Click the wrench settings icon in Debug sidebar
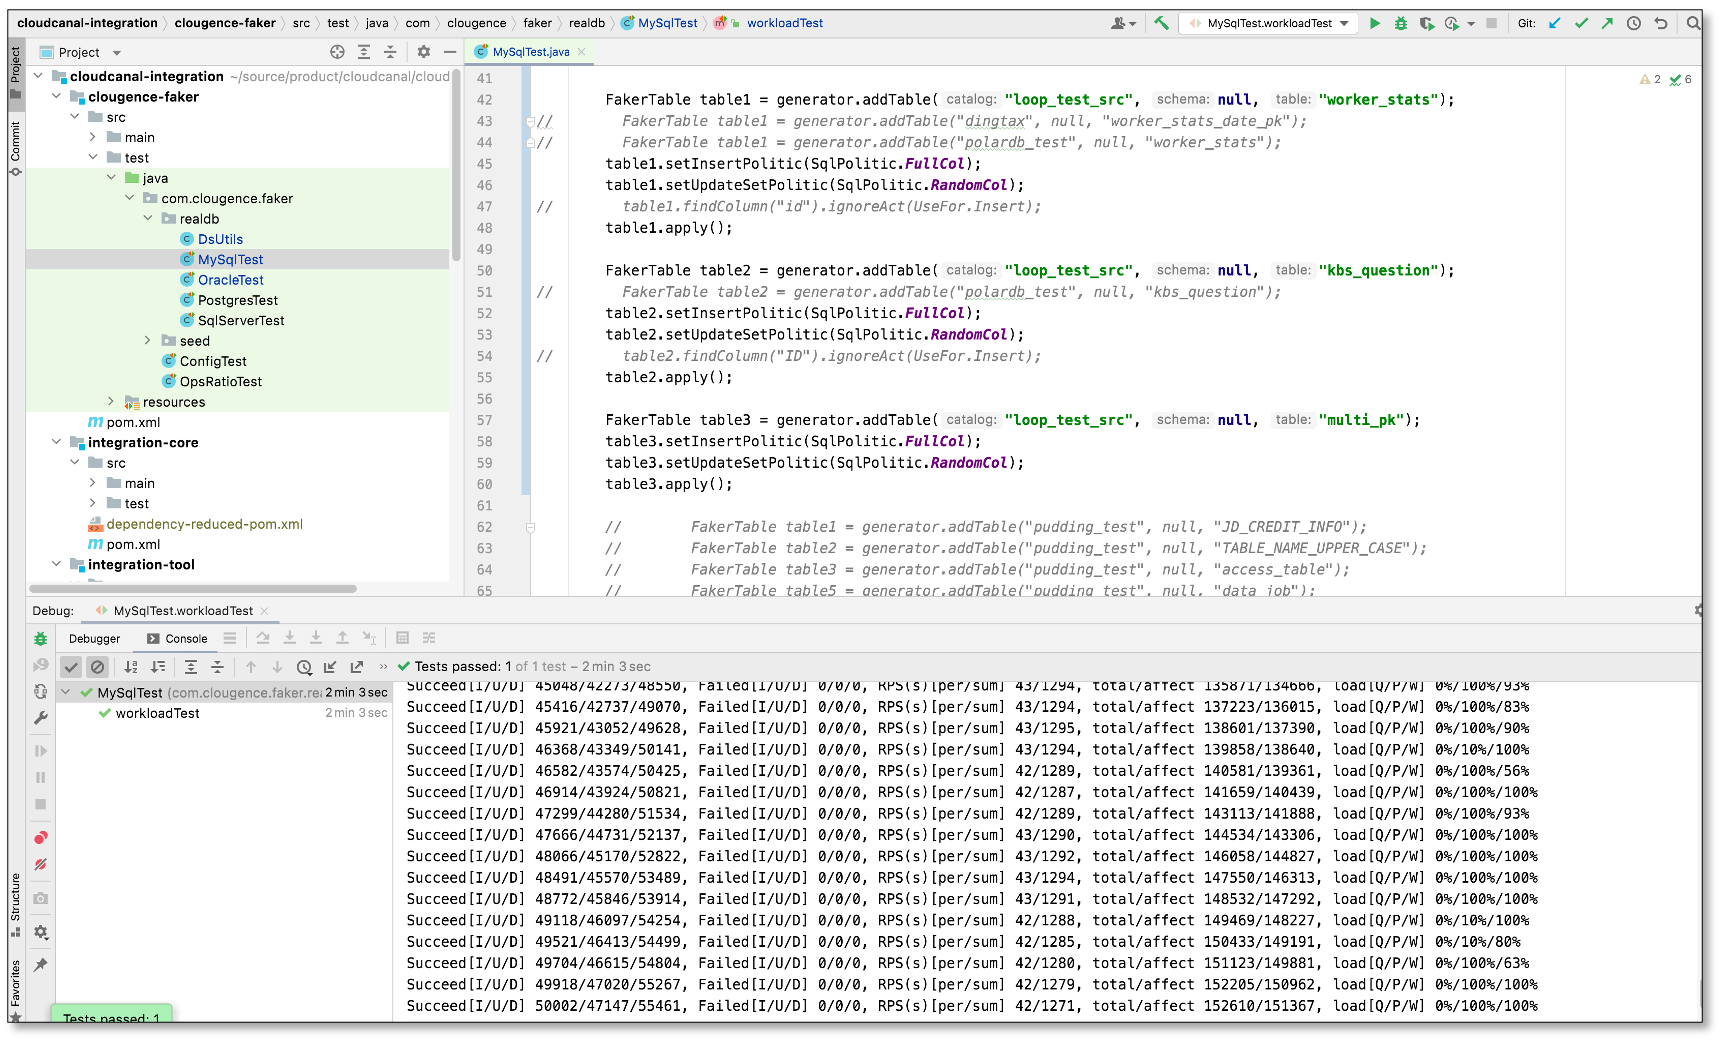1722x1044 pixels. point(41,718)
